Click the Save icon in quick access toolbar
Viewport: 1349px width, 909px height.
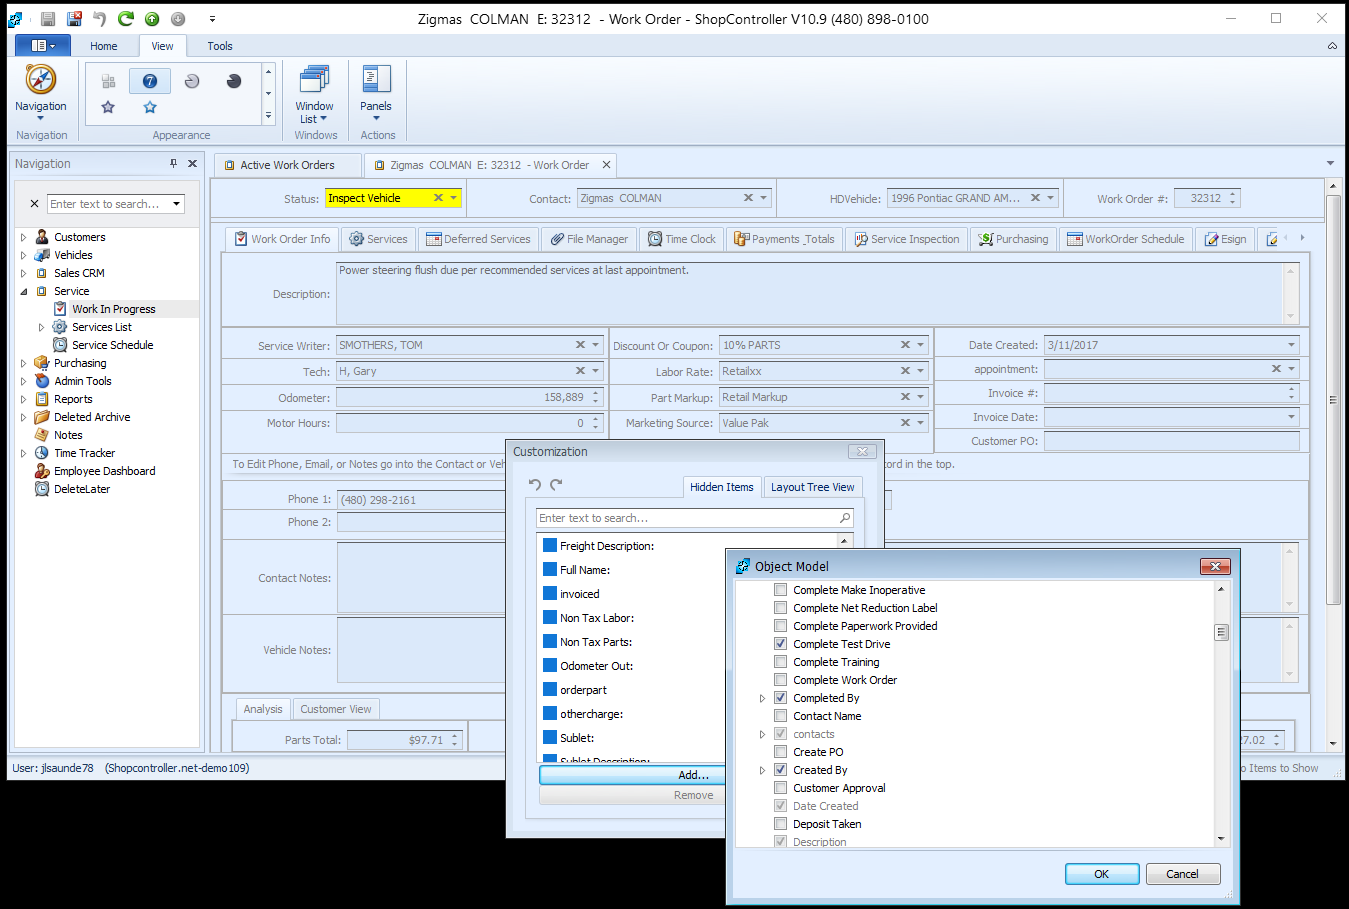point(48,19)
